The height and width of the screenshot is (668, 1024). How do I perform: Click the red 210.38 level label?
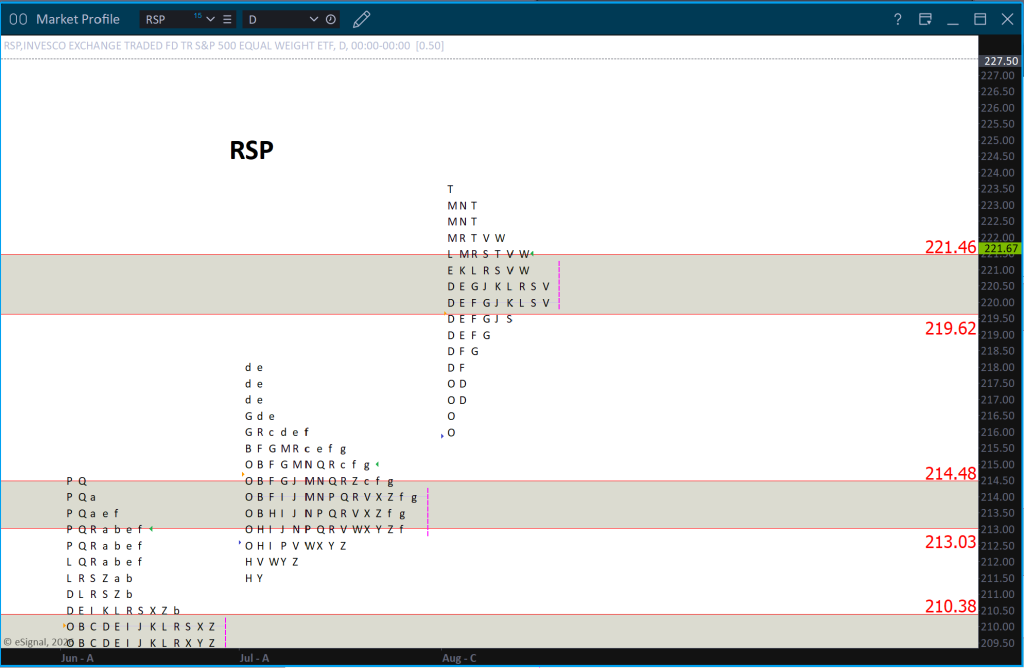coord(950,606)
